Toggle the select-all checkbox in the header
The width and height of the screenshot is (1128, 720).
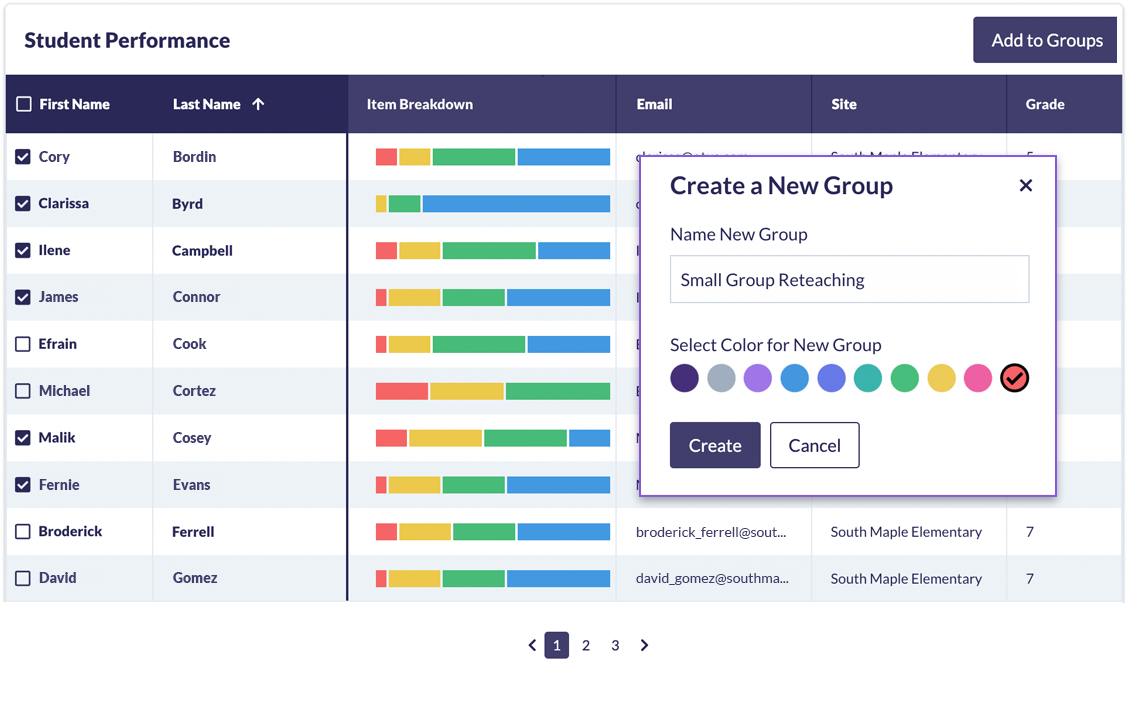coord(21,103)
